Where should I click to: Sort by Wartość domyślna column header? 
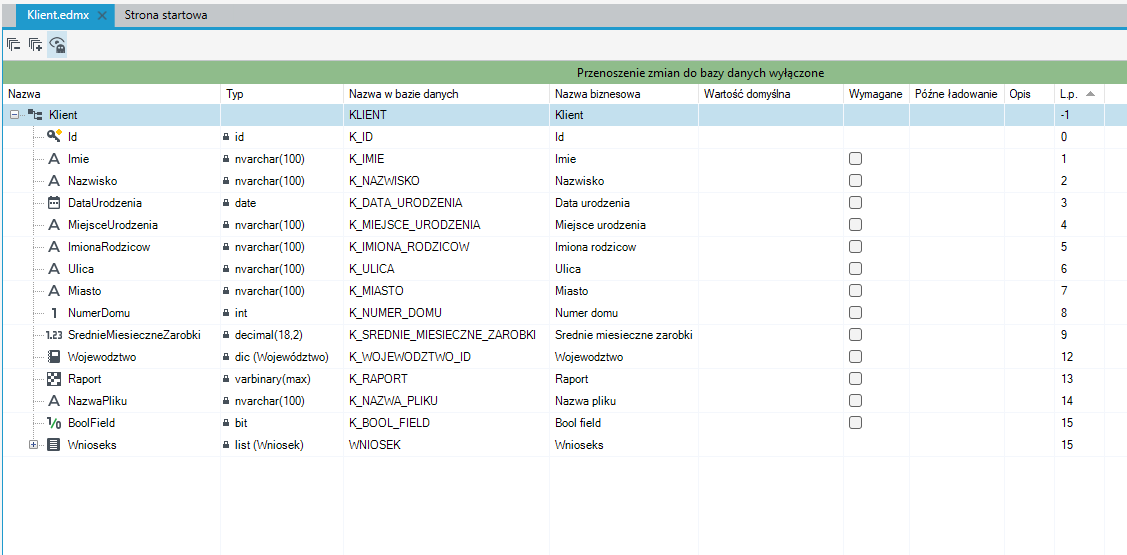pos(770,94)
